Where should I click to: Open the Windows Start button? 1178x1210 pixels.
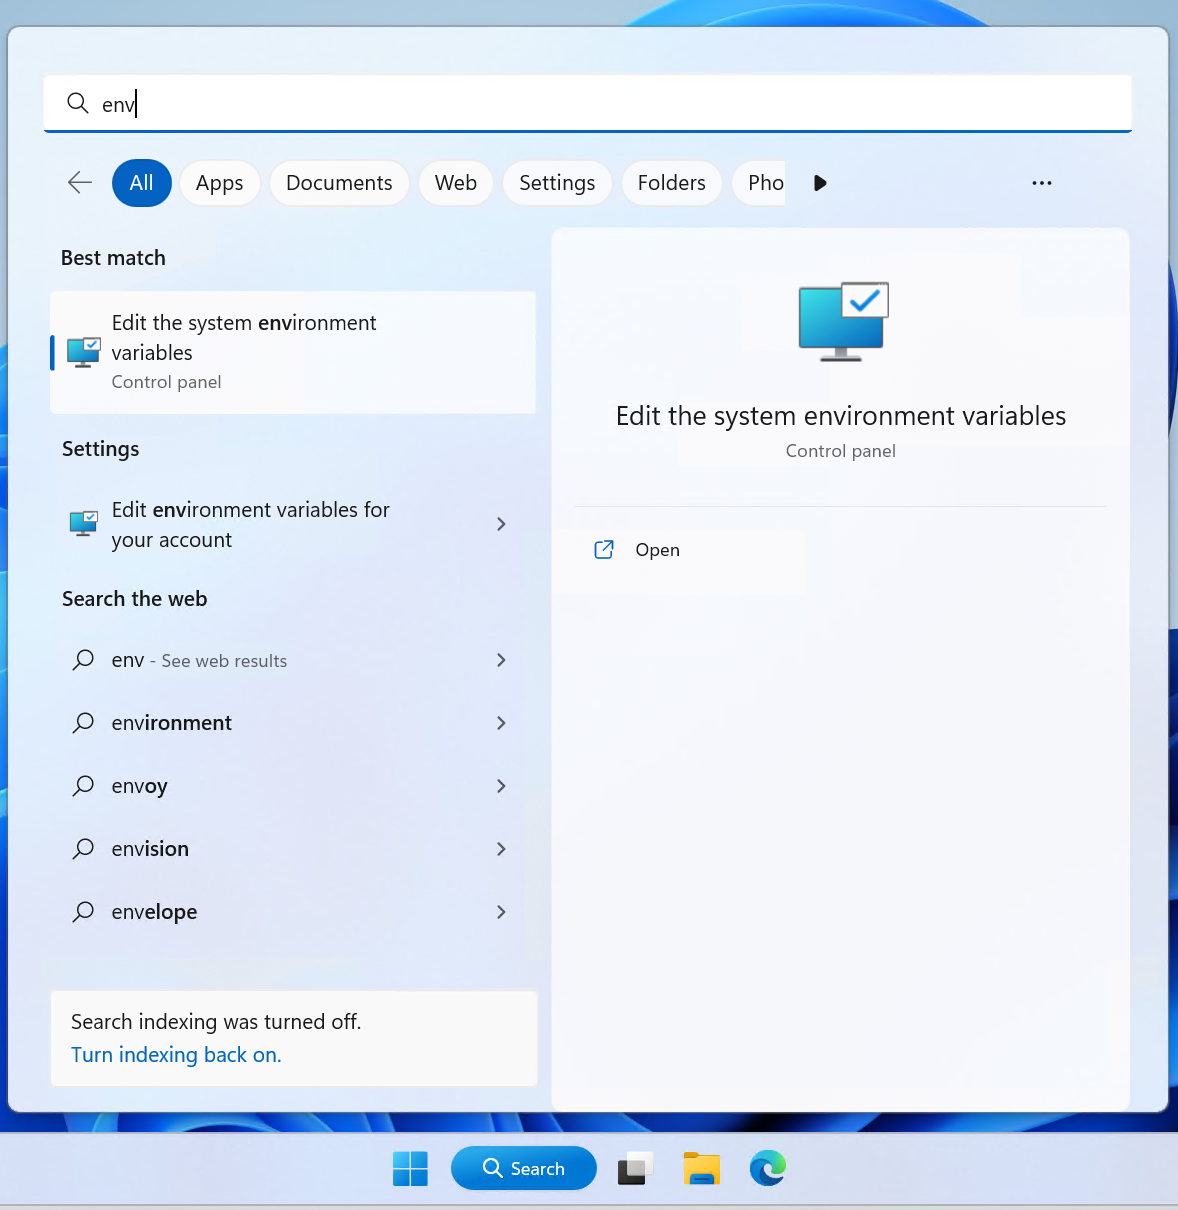[410, 1168]
